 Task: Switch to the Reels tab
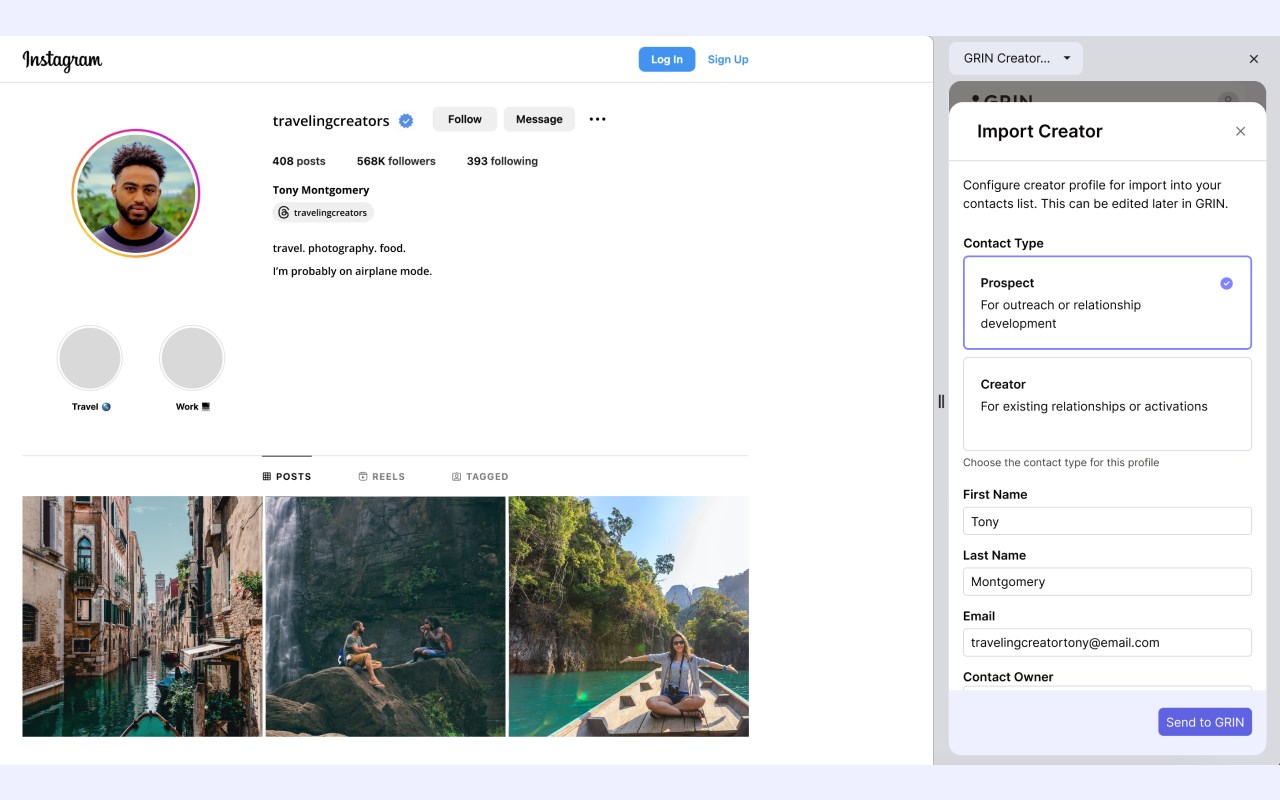coord(382,477)
